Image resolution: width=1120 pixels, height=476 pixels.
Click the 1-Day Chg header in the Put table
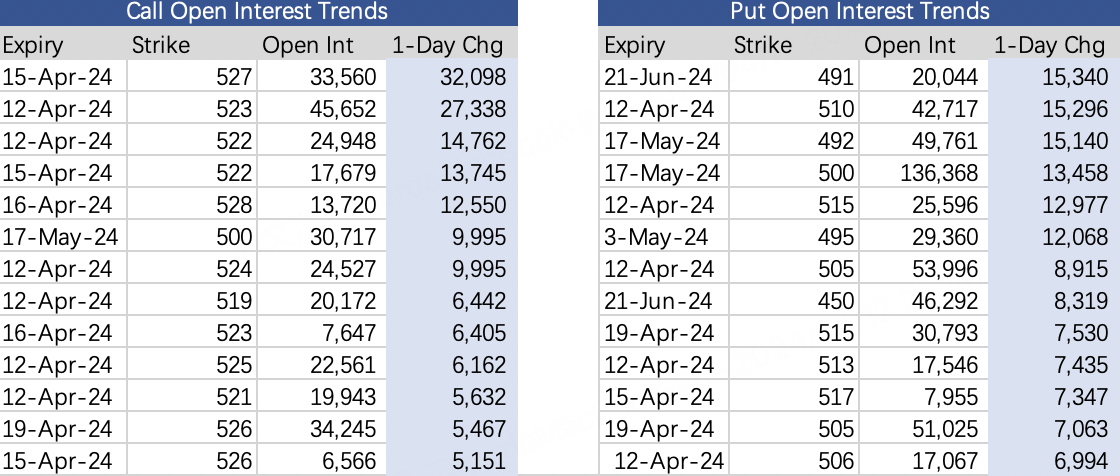(1049, 45)
